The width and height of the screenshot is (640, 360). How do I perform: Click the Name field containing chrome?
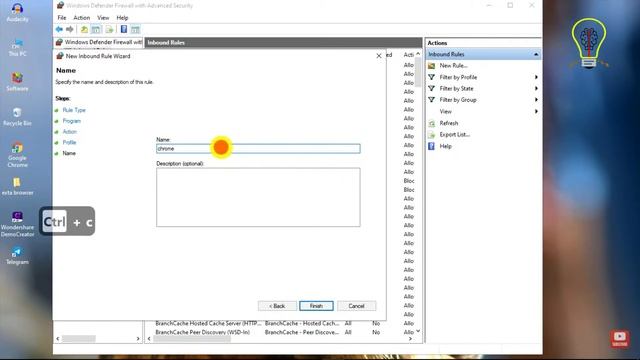tap(258, 149)
